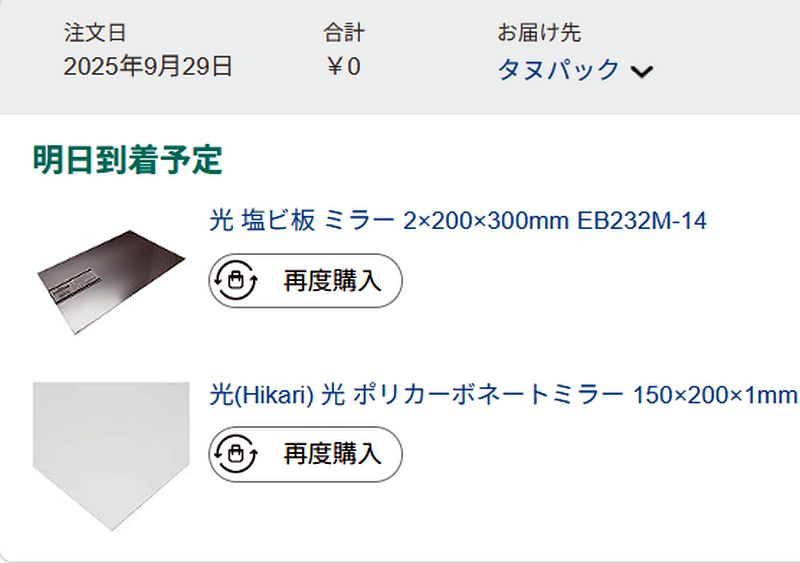Image resolution: width=800 pixels, height=563 pixels.
Task: Open the 光 塩ビ板 ミラー product link
Action: 457,221
